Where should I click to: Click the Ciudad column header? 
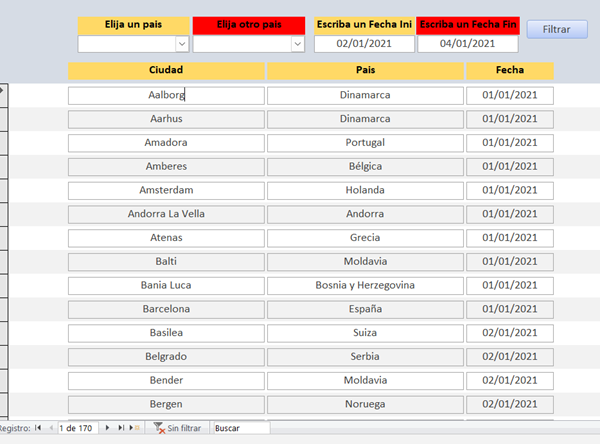pos(166,70)
